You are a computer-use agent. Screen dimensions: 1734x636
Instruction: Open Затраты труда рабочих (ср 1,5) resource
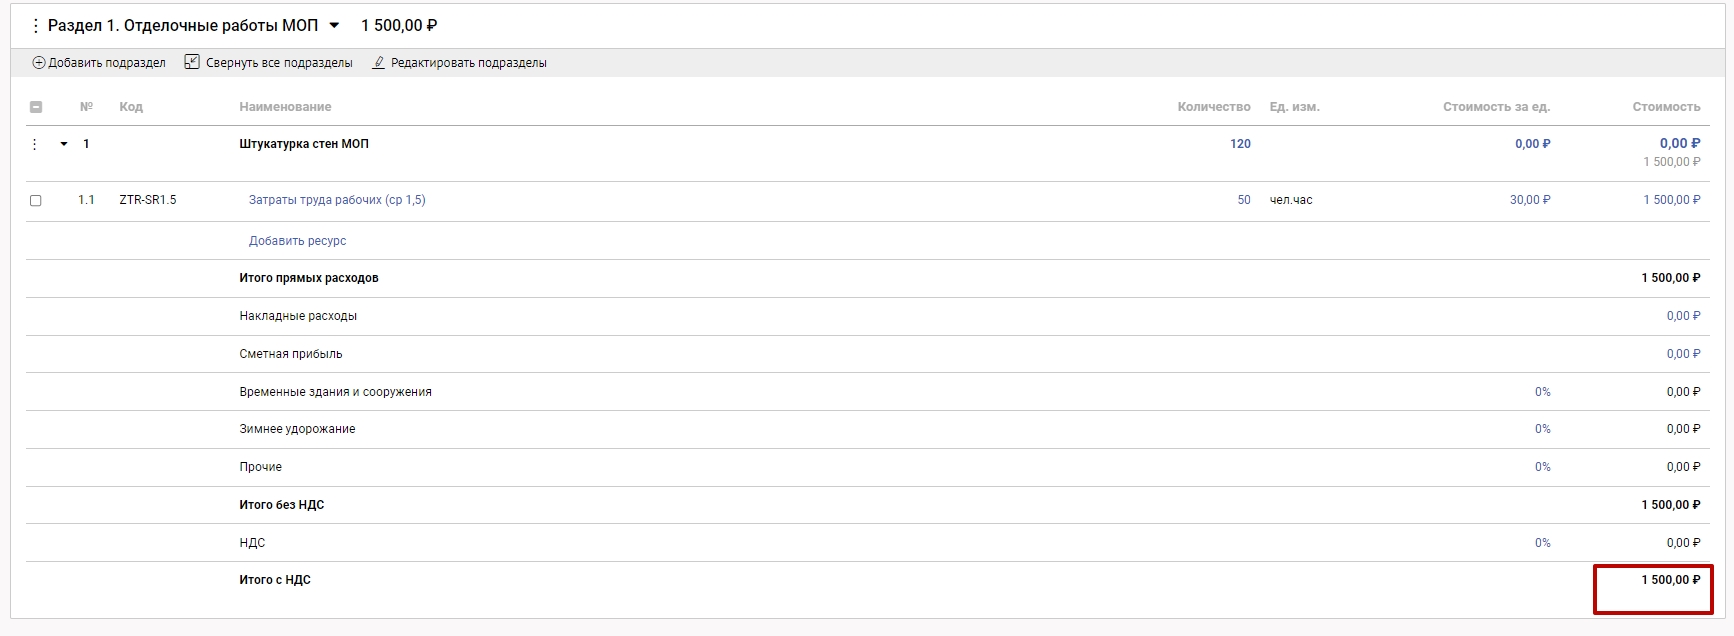coord(337,200)
